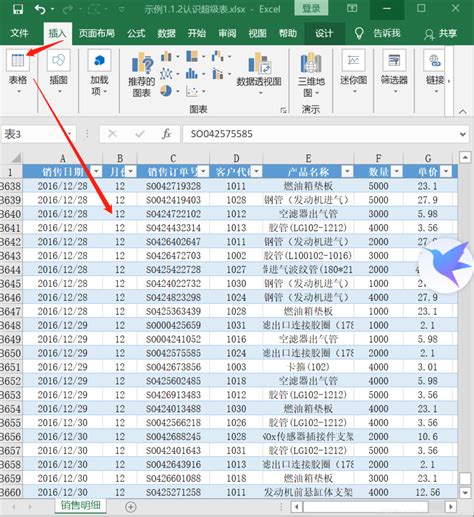Open filter dropdown on 销售日期 column header
This screenshot has height=517, width=474.
pos(96,172)
